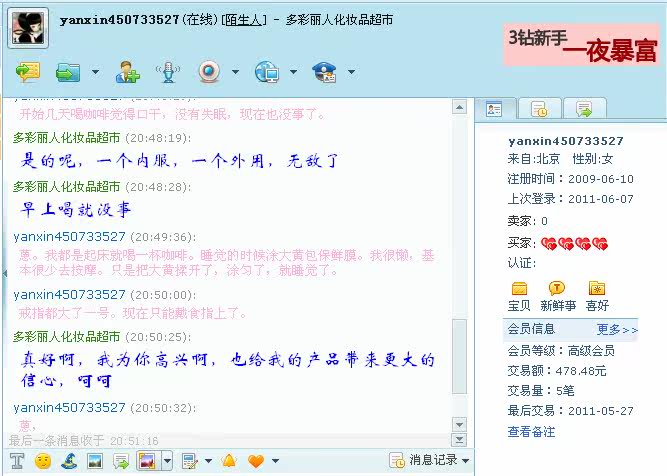This screenshot has height=476, width=667.
Task: Click username yanxin450733527 in profile panel
Action: pyautogui.click(x=566, y=141)
